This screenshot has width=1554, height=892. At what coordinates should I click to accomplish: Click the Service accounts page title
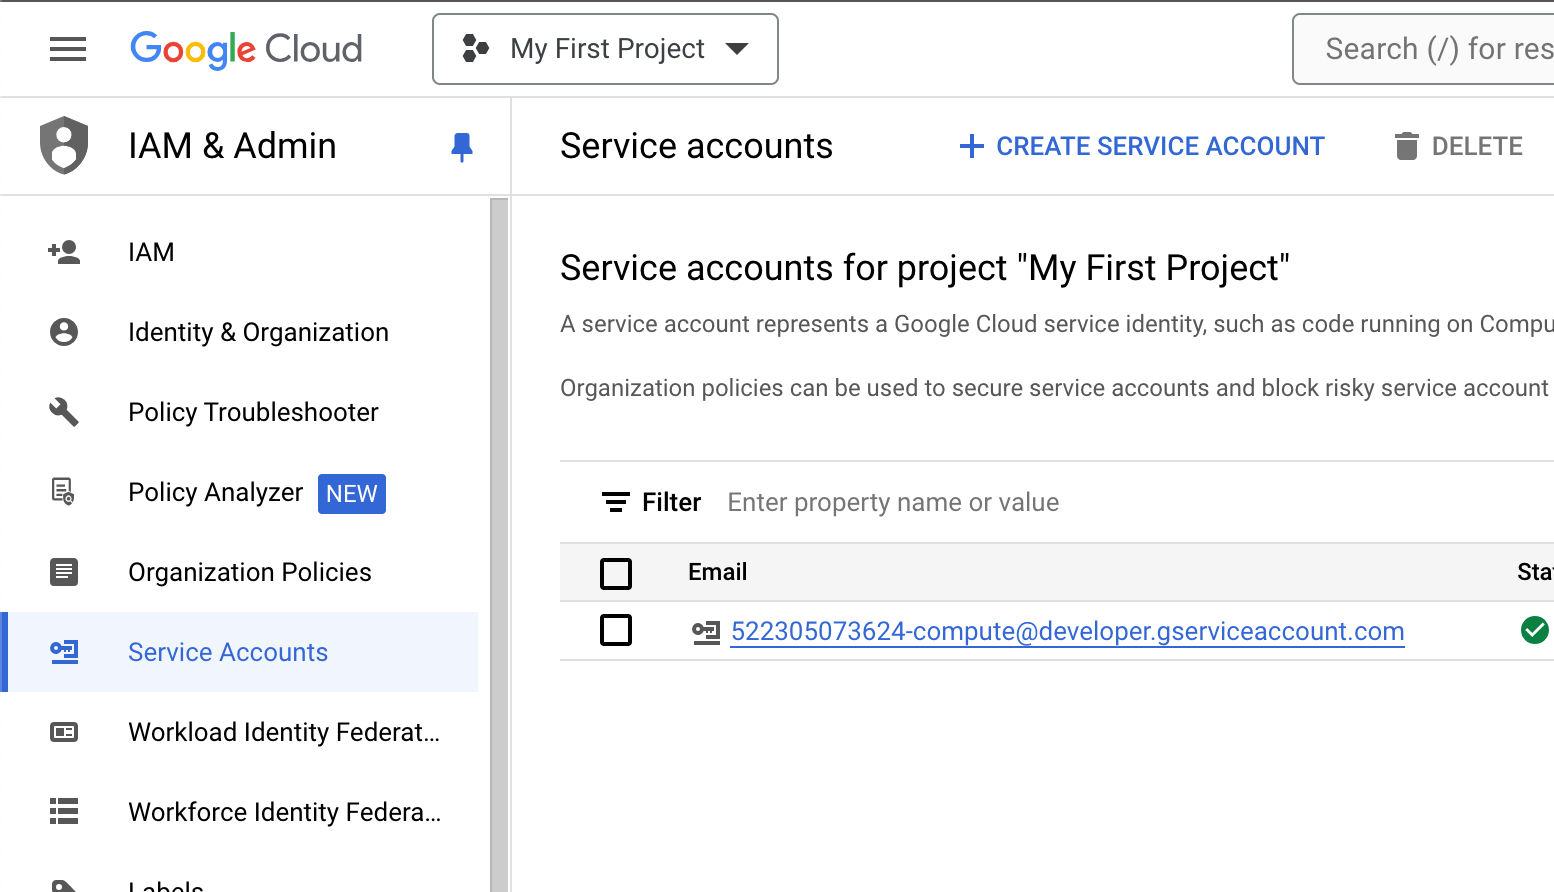click(696, 146)
